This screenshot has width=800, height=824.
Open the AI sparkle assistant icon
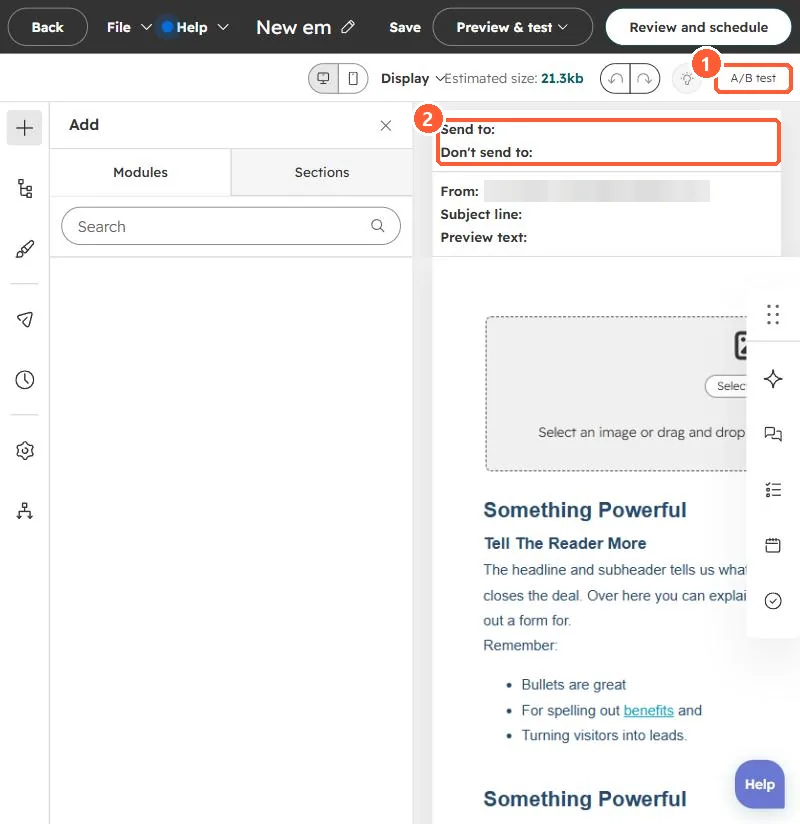pyautogui.click(x=773, y=378)
